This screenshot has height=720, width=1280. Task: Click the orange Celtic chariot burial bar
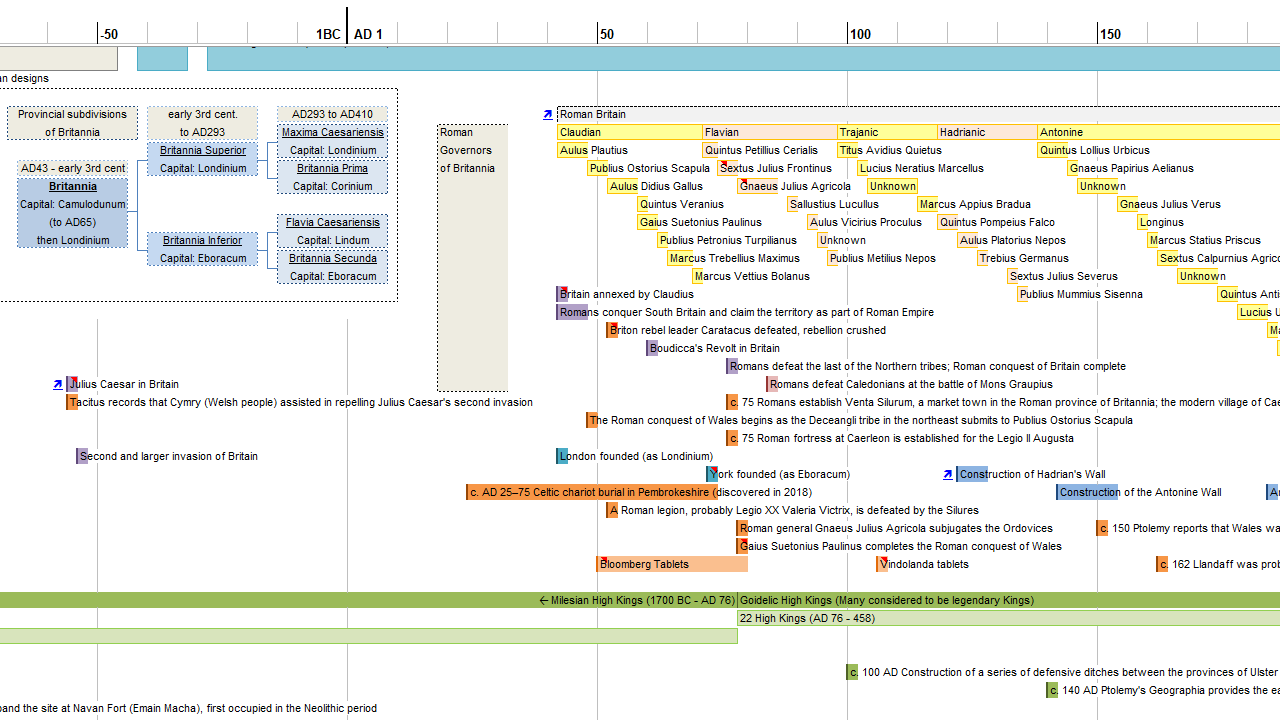pyautogui.click(x=590, y=492)
